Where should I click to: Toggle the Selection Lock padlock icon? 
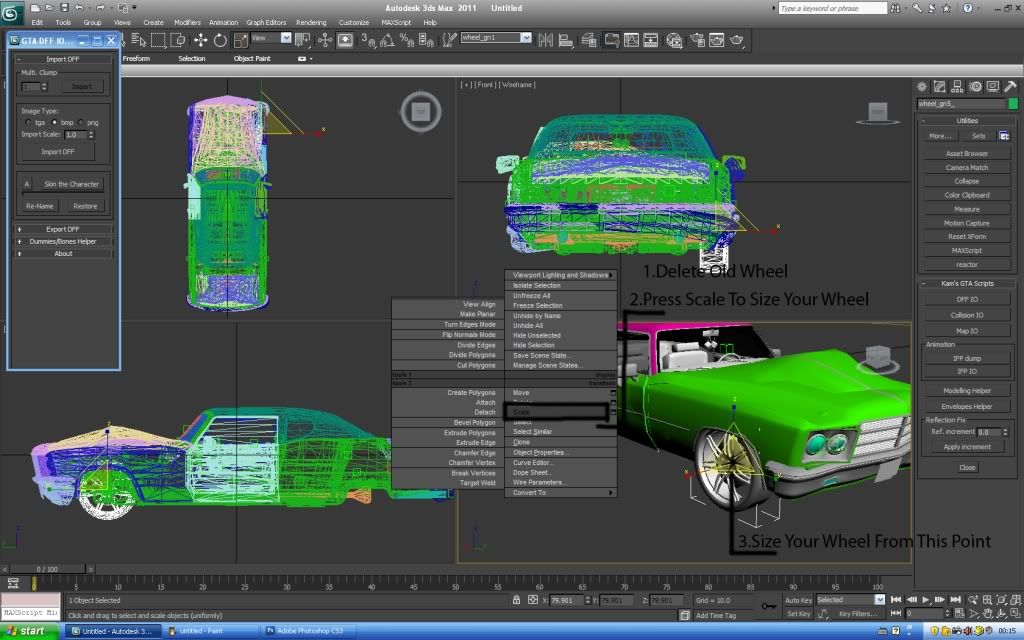(516, 600)
